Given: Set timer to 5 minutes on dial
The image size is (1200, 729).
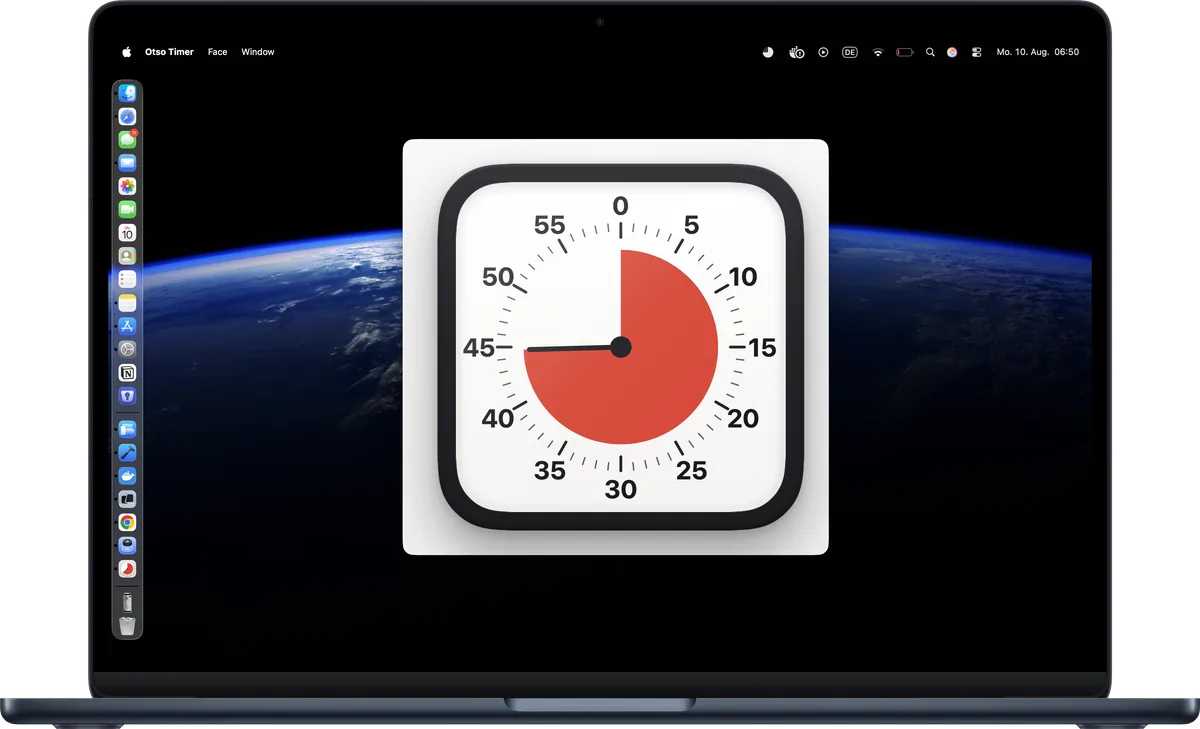Looking at the screenshot, I should [x=691, y=225].
